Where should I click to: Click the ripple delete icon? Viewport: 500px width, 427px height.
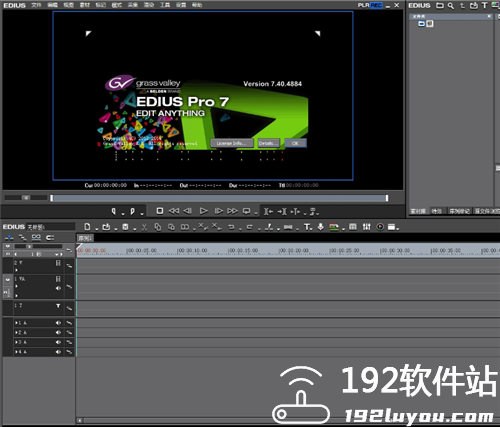[x=216, y=227]
